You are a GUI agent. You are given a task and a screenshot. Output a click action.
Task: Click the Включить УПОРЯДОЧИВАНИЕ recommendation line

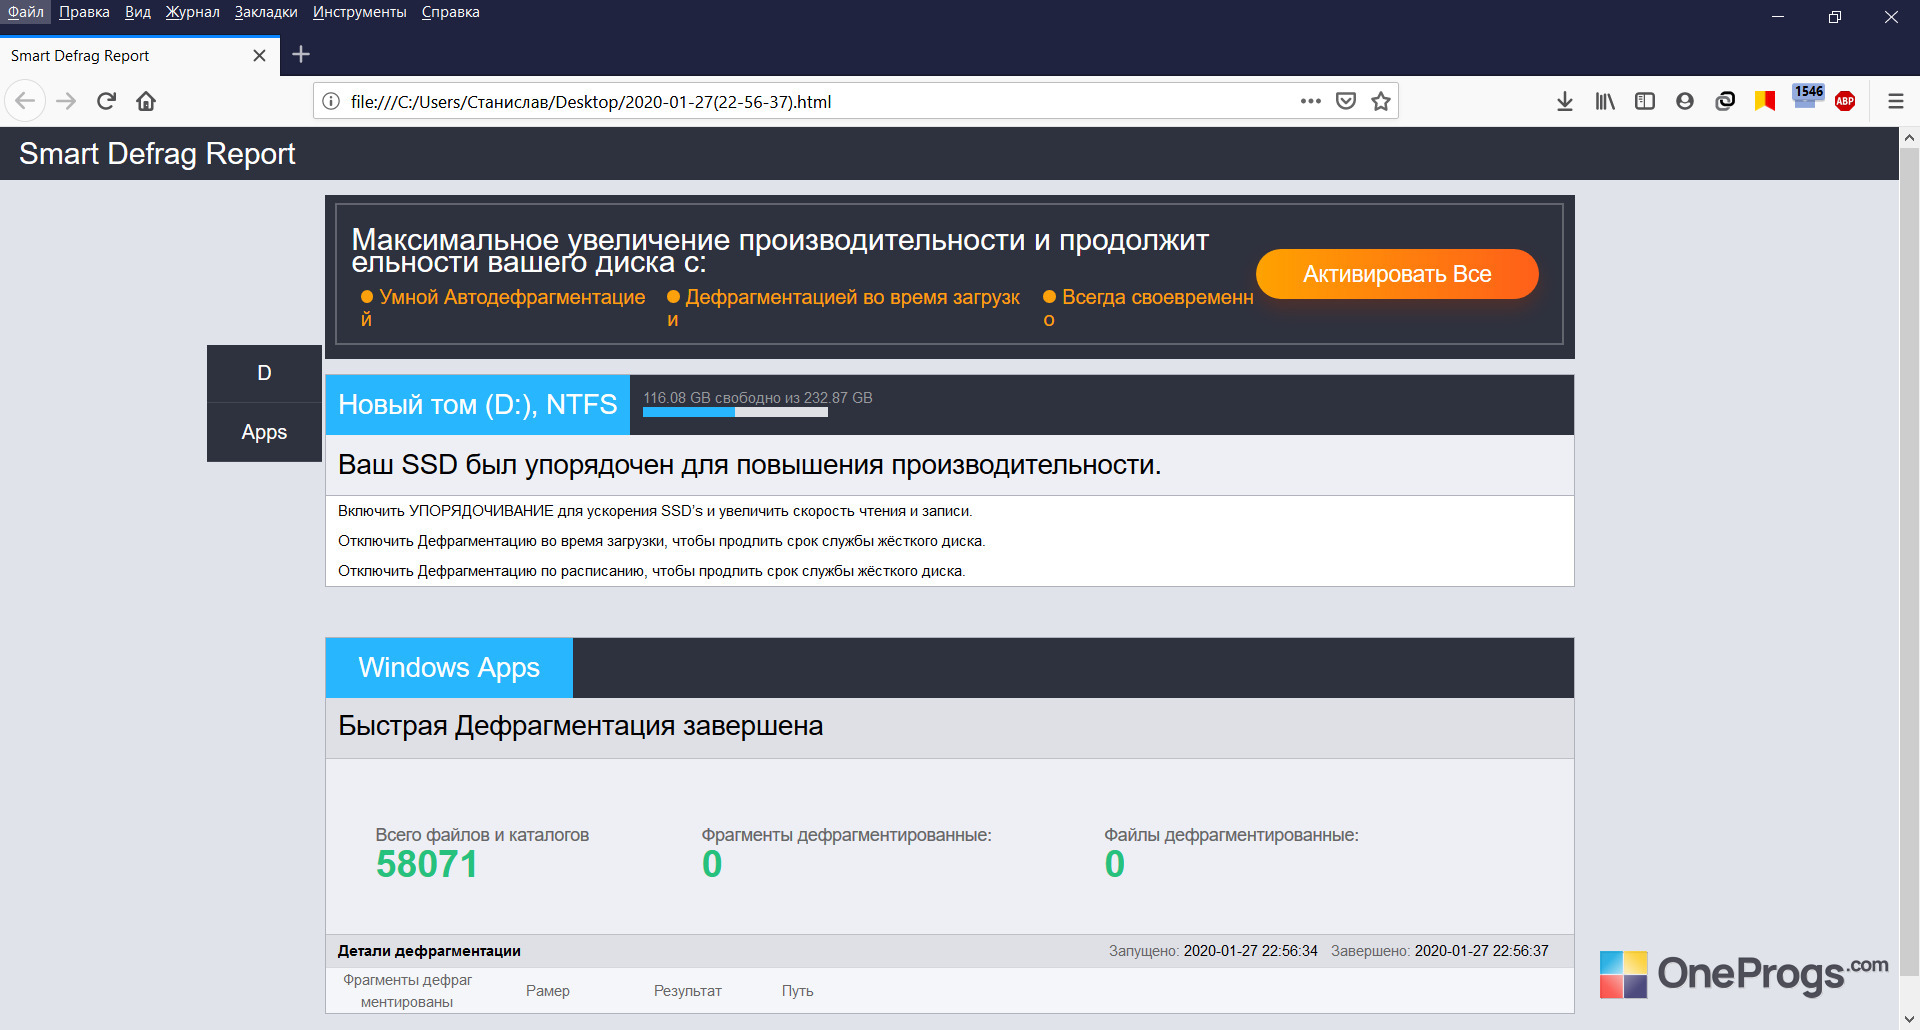tap(655, 511)
